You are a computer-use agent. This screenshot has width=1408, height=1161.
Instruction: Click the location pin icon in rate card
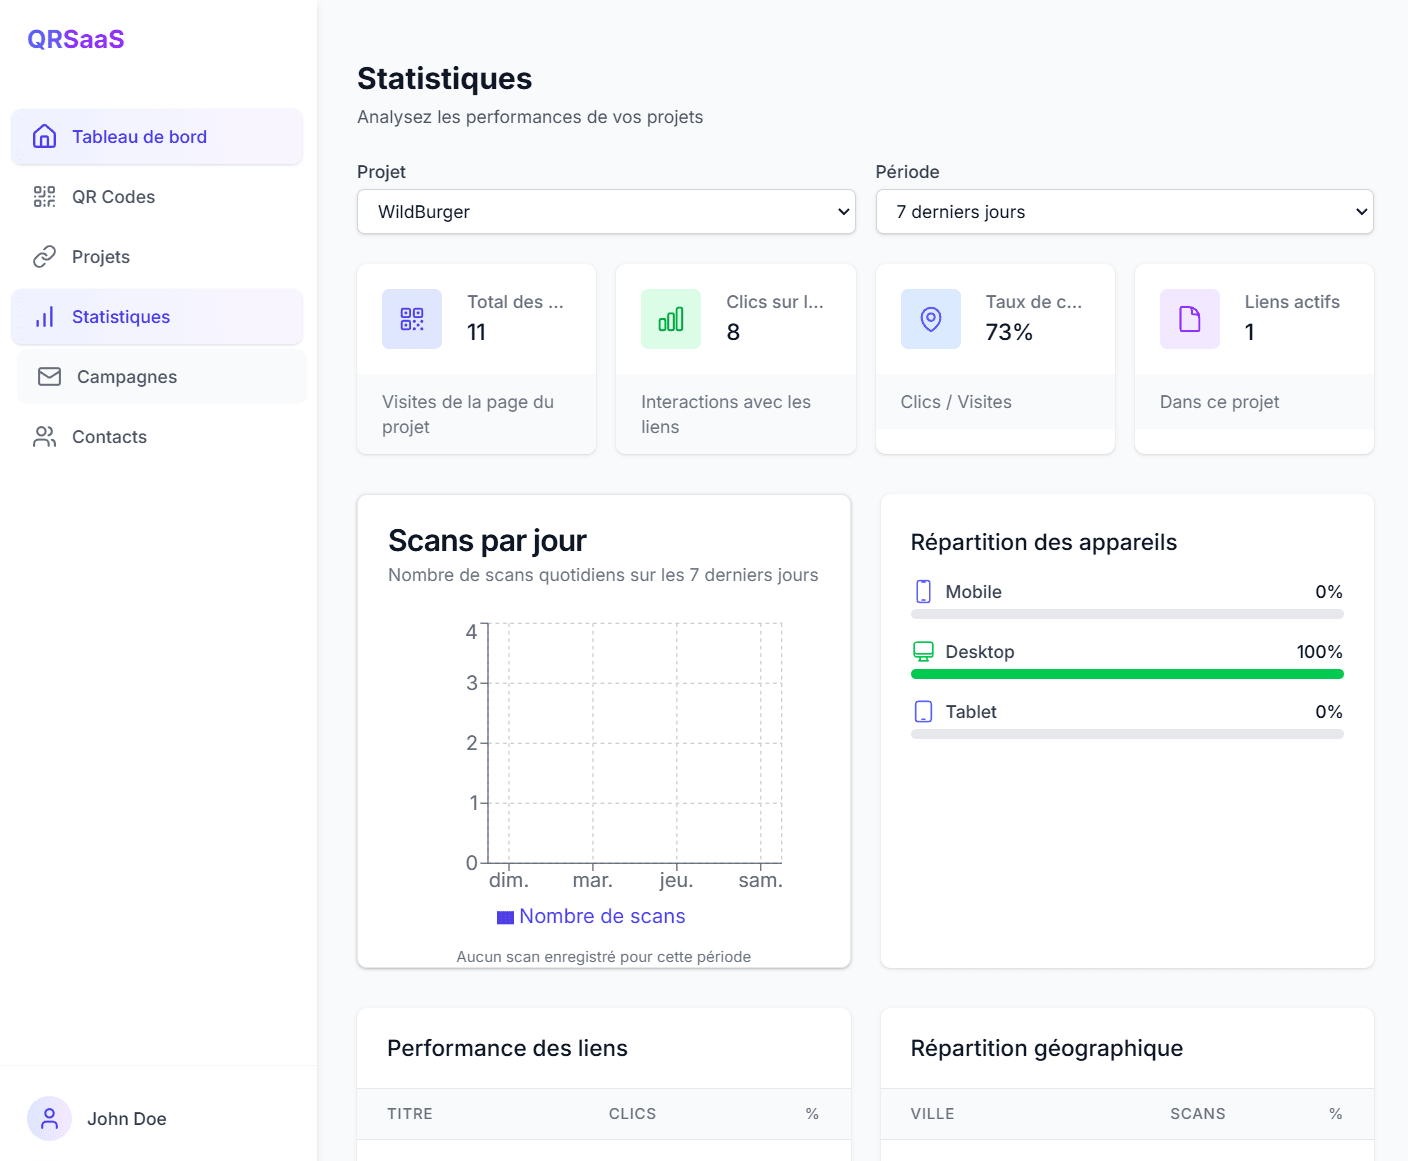[x=930, y=319]
